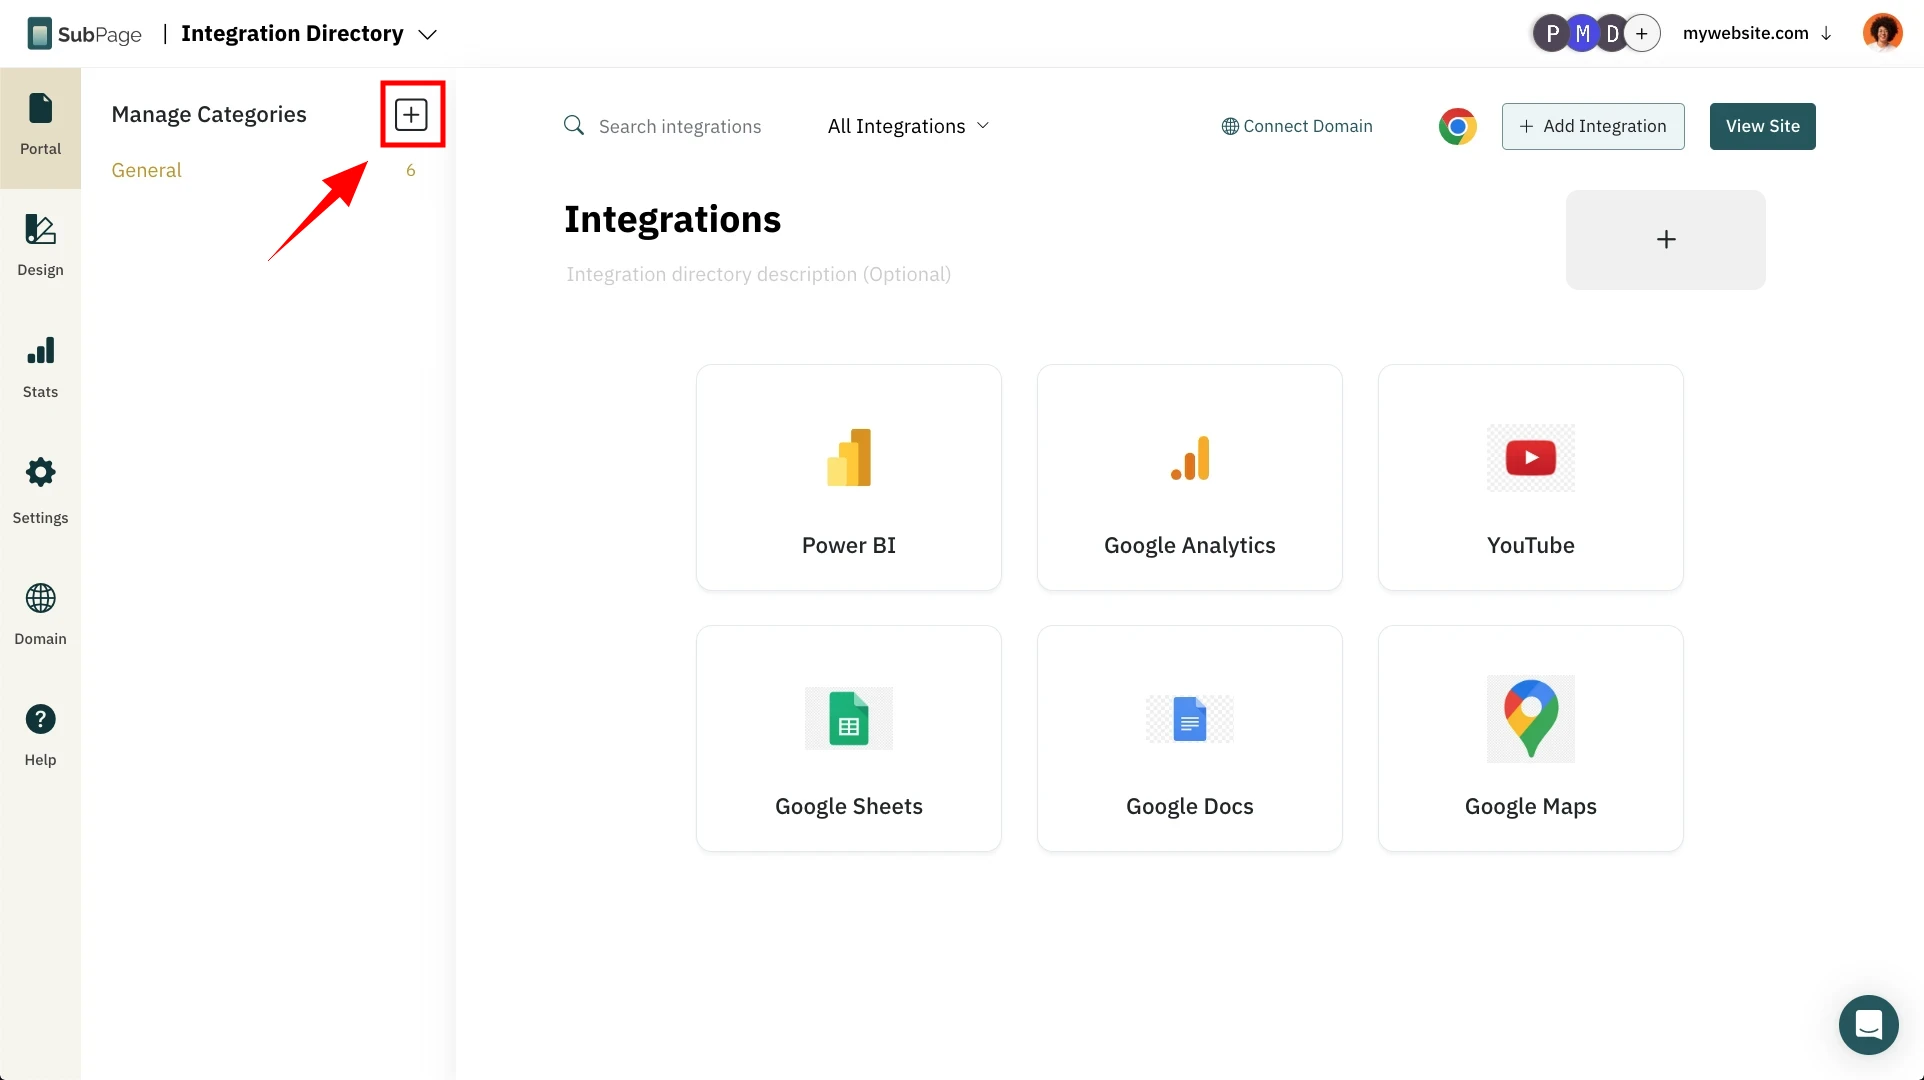Click the Manage Categories heading
The image size is (1924, 1080).
click(209, 114)
